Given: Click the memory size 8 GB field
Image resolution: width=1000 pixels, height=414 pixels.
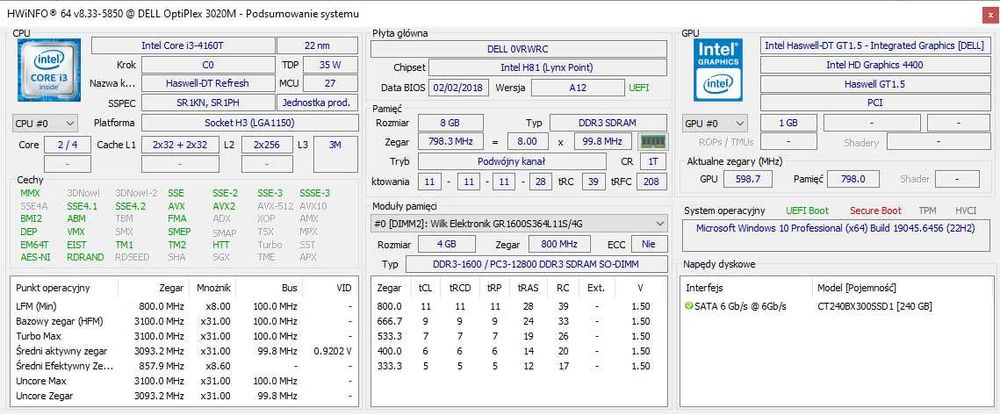Looking at the screenshot, I should coord(450,122).
